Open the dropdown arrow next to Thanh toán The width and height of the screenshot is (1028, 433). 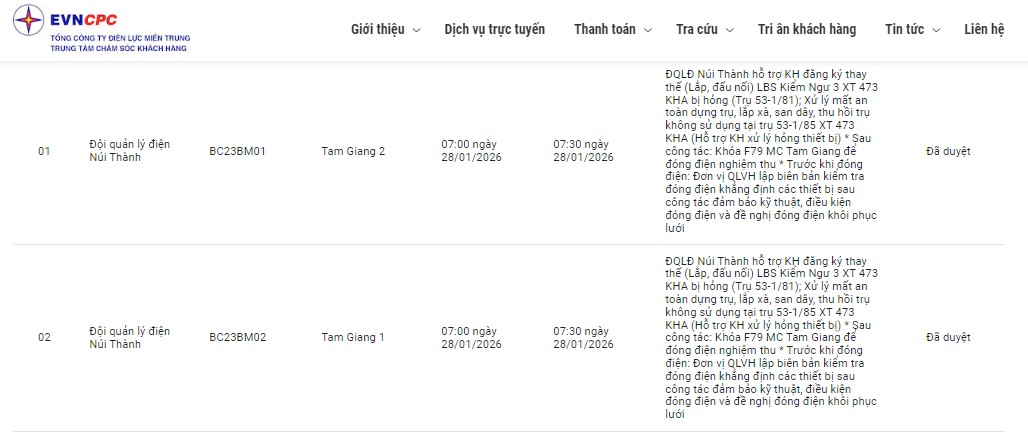pyautogui.click(x=648, y=30)
